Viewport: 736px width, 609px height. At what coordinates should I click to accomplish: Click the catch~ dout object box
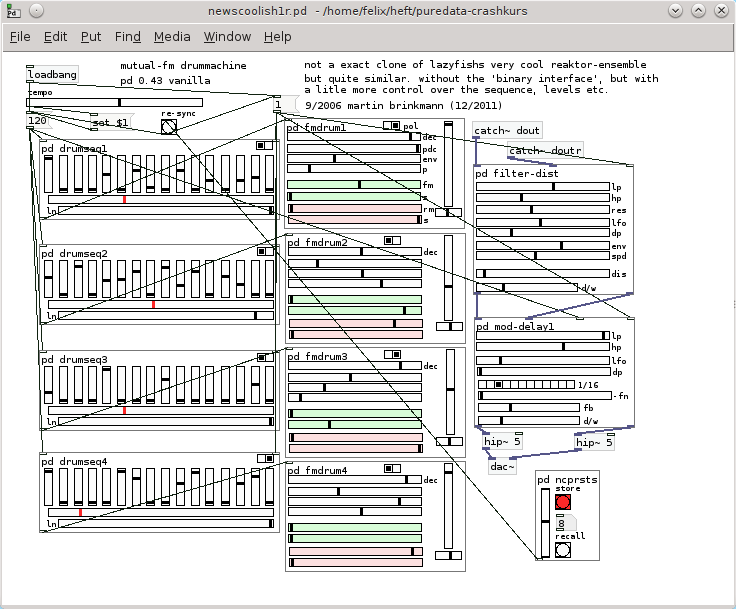[x=507, y=131]
